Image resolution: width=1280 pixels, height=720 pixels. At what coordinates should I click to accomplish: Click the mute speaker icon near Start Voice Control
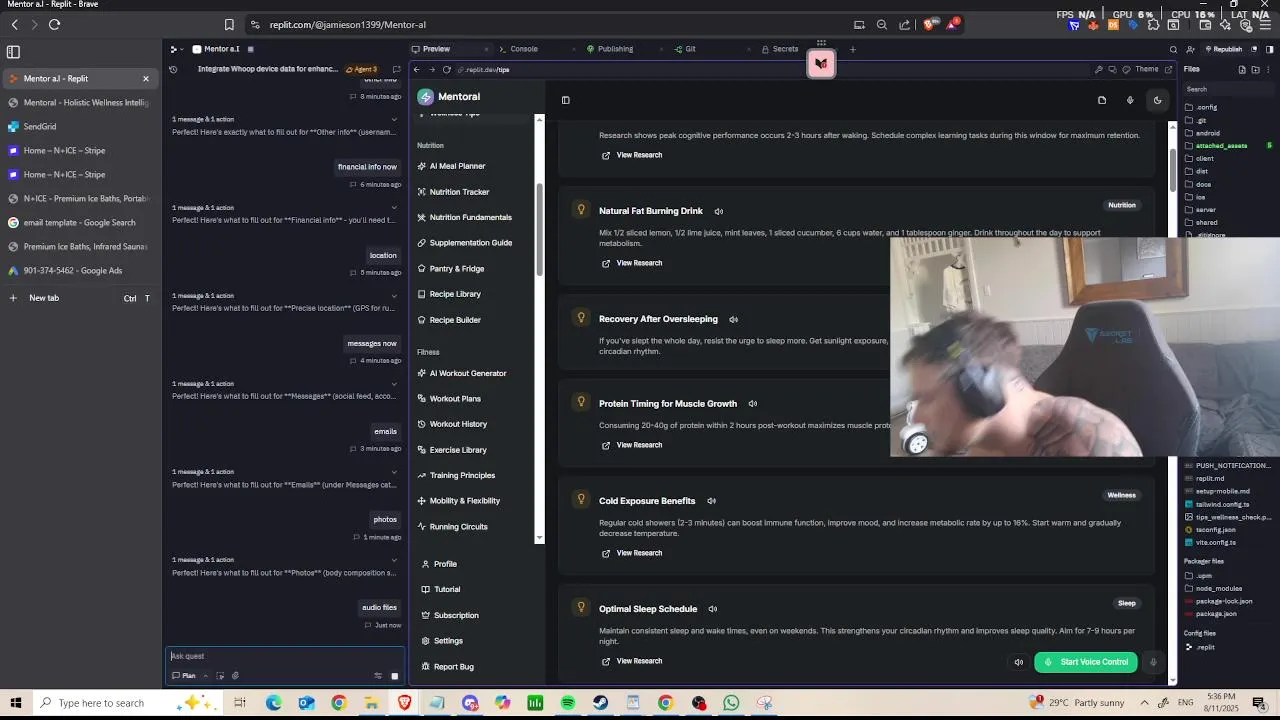point(1018,662)
